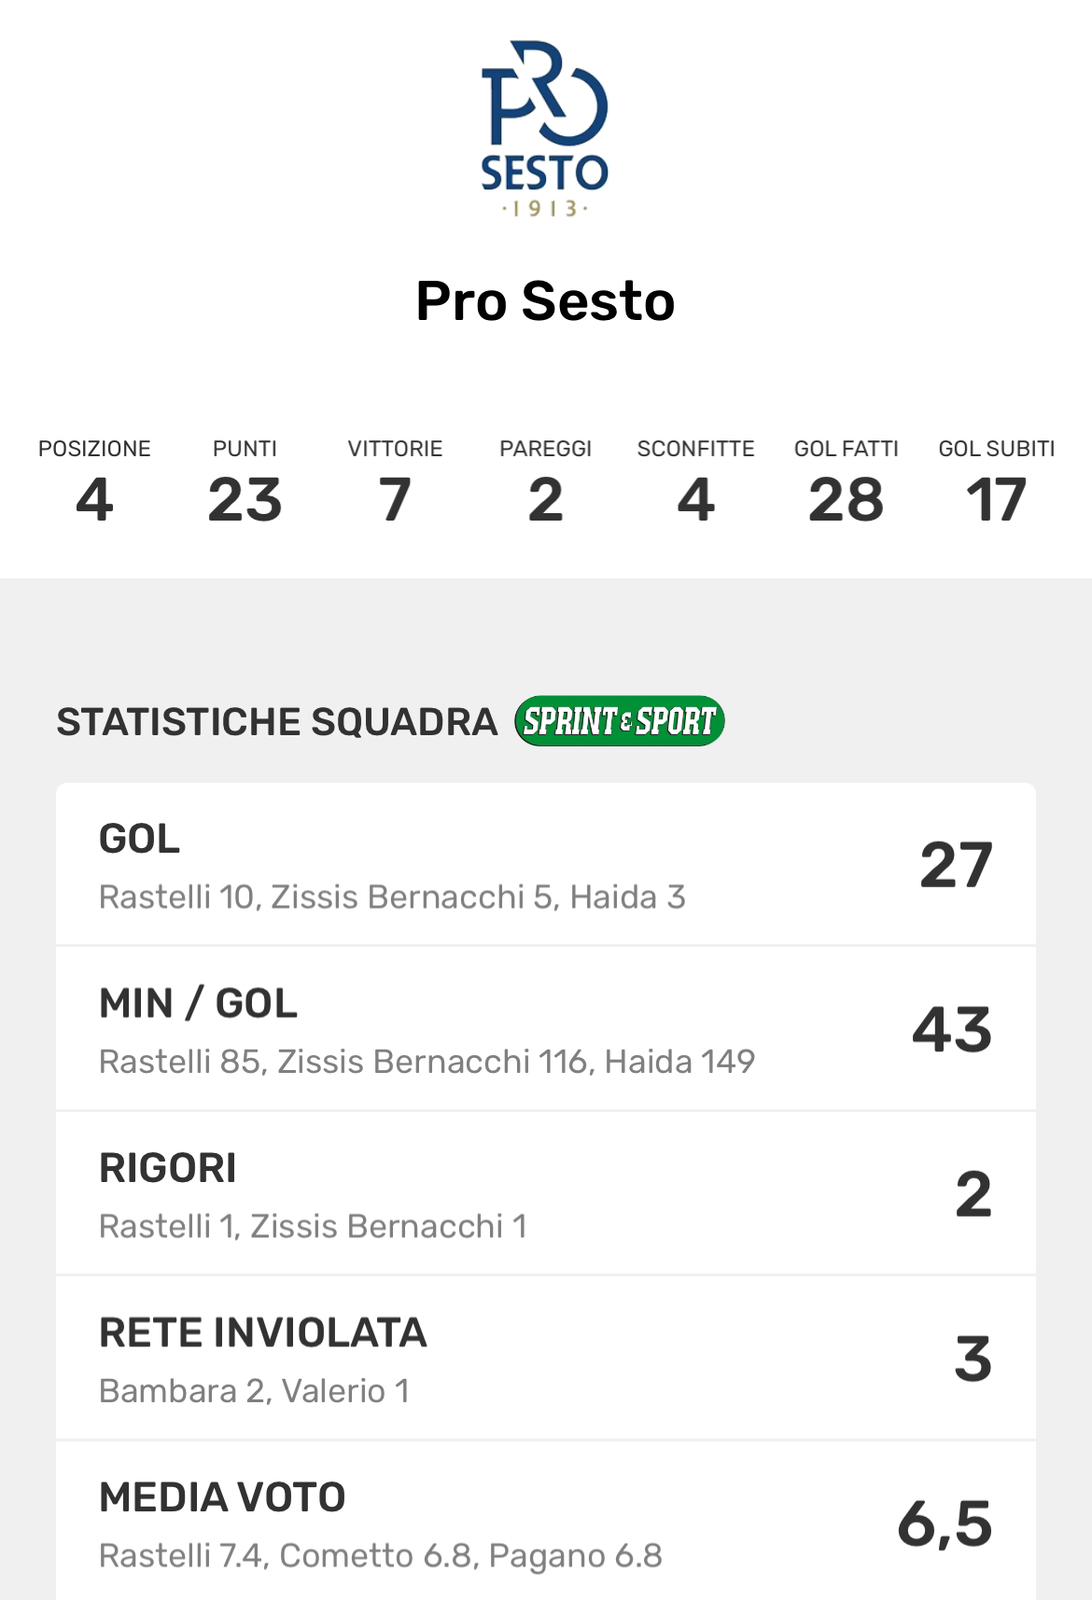Click the POSIZIONE value 4
The height and width of the screenshot is (1600, 1092).
click(x=94, y=499)
